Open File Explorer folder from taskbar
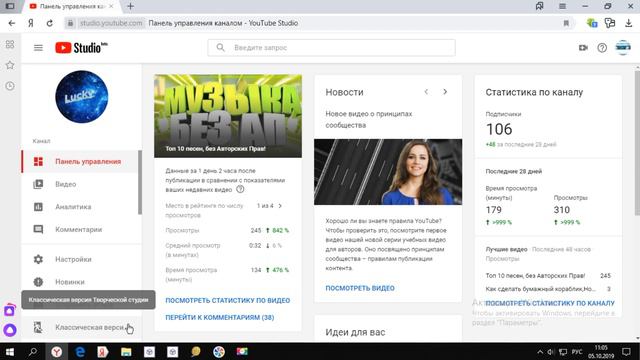Viewport: 640px width, 360px height. pyautogui.click(x=126, y=351)
